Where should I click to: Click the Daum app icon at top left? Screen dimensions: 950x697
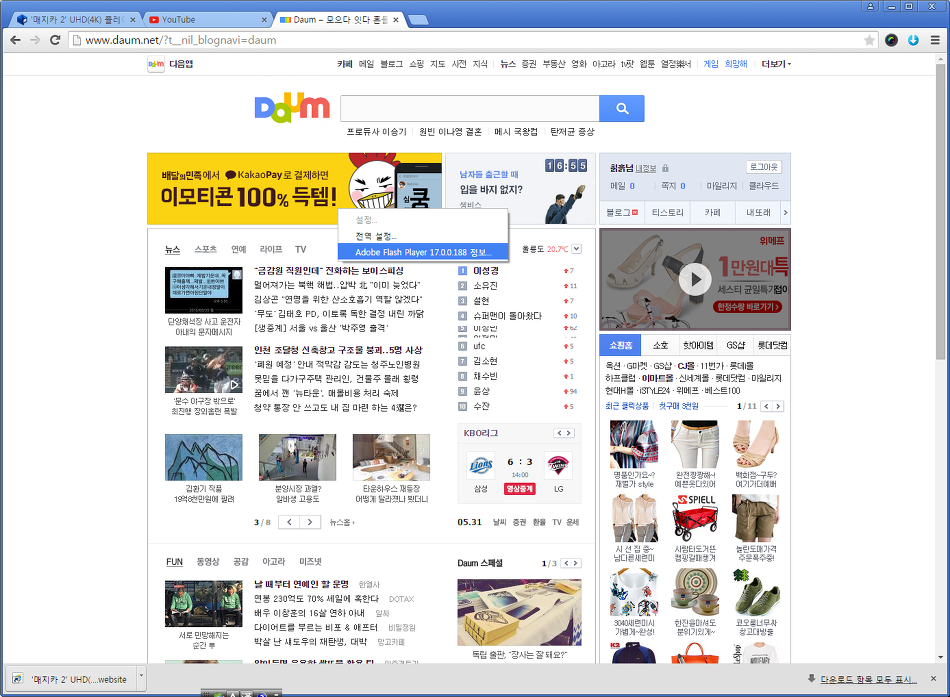click(x=156, y=64)
